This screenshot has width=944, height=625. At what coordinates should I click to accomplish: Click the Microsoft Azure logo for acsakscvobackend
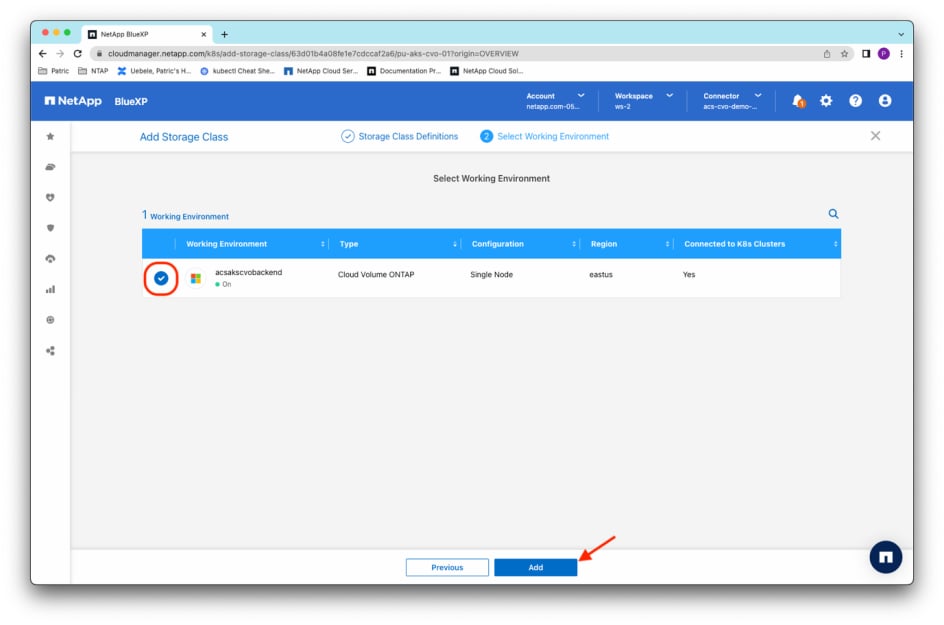coord(196,278)
